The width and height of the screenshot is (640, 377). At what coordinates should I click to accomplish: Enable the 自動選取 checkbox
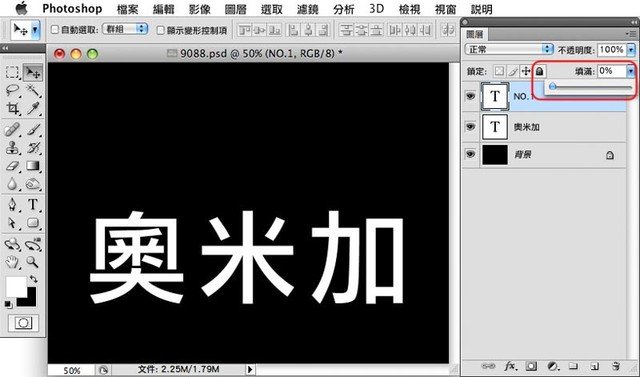click(x=55, y=29)
